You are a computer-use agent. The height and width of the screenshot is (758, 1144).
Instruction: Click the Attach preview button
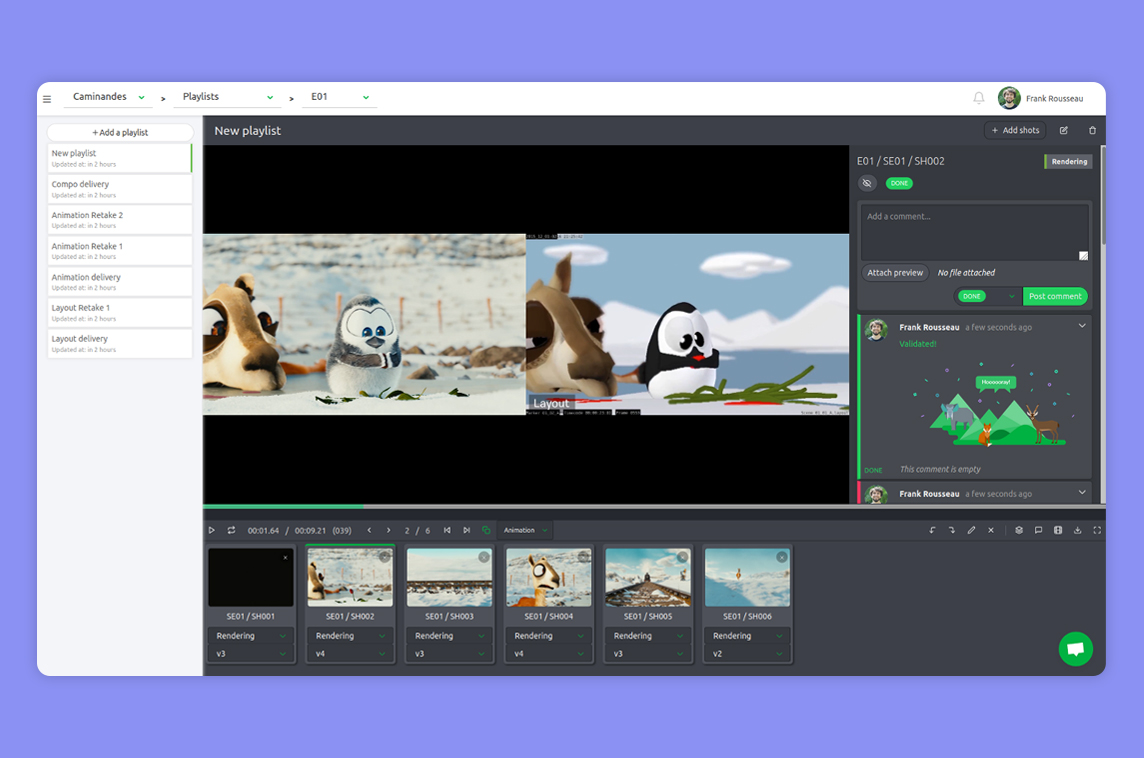click(895, 273)
